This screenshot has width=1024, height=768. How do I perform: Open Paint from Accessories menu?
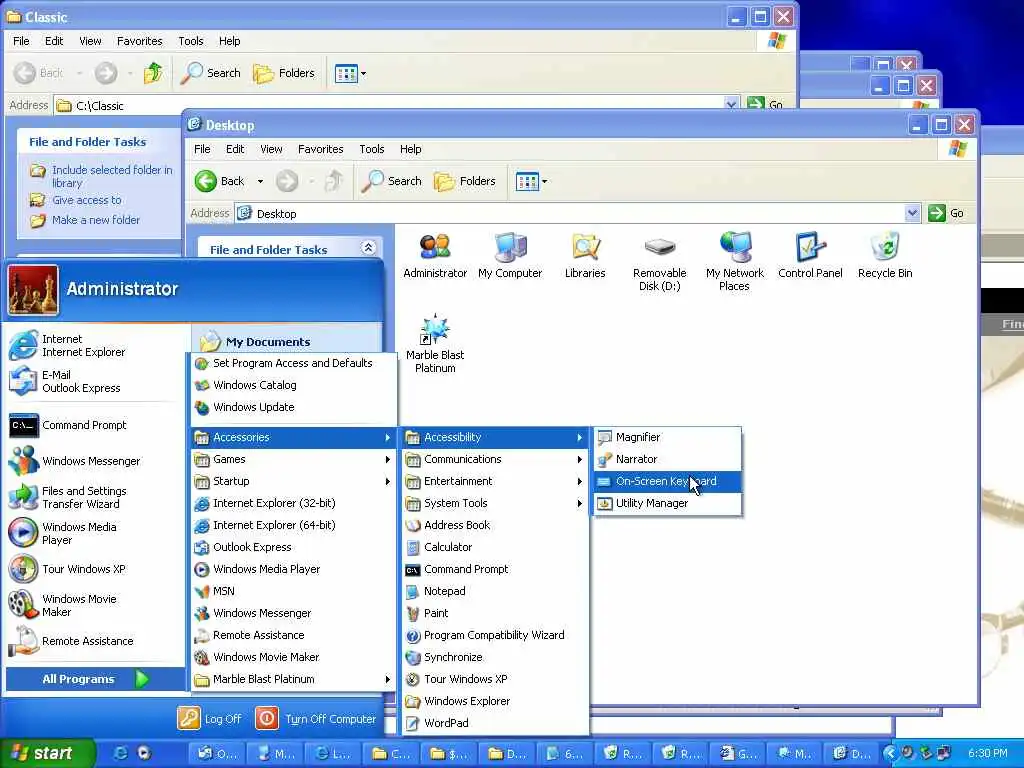494,613
